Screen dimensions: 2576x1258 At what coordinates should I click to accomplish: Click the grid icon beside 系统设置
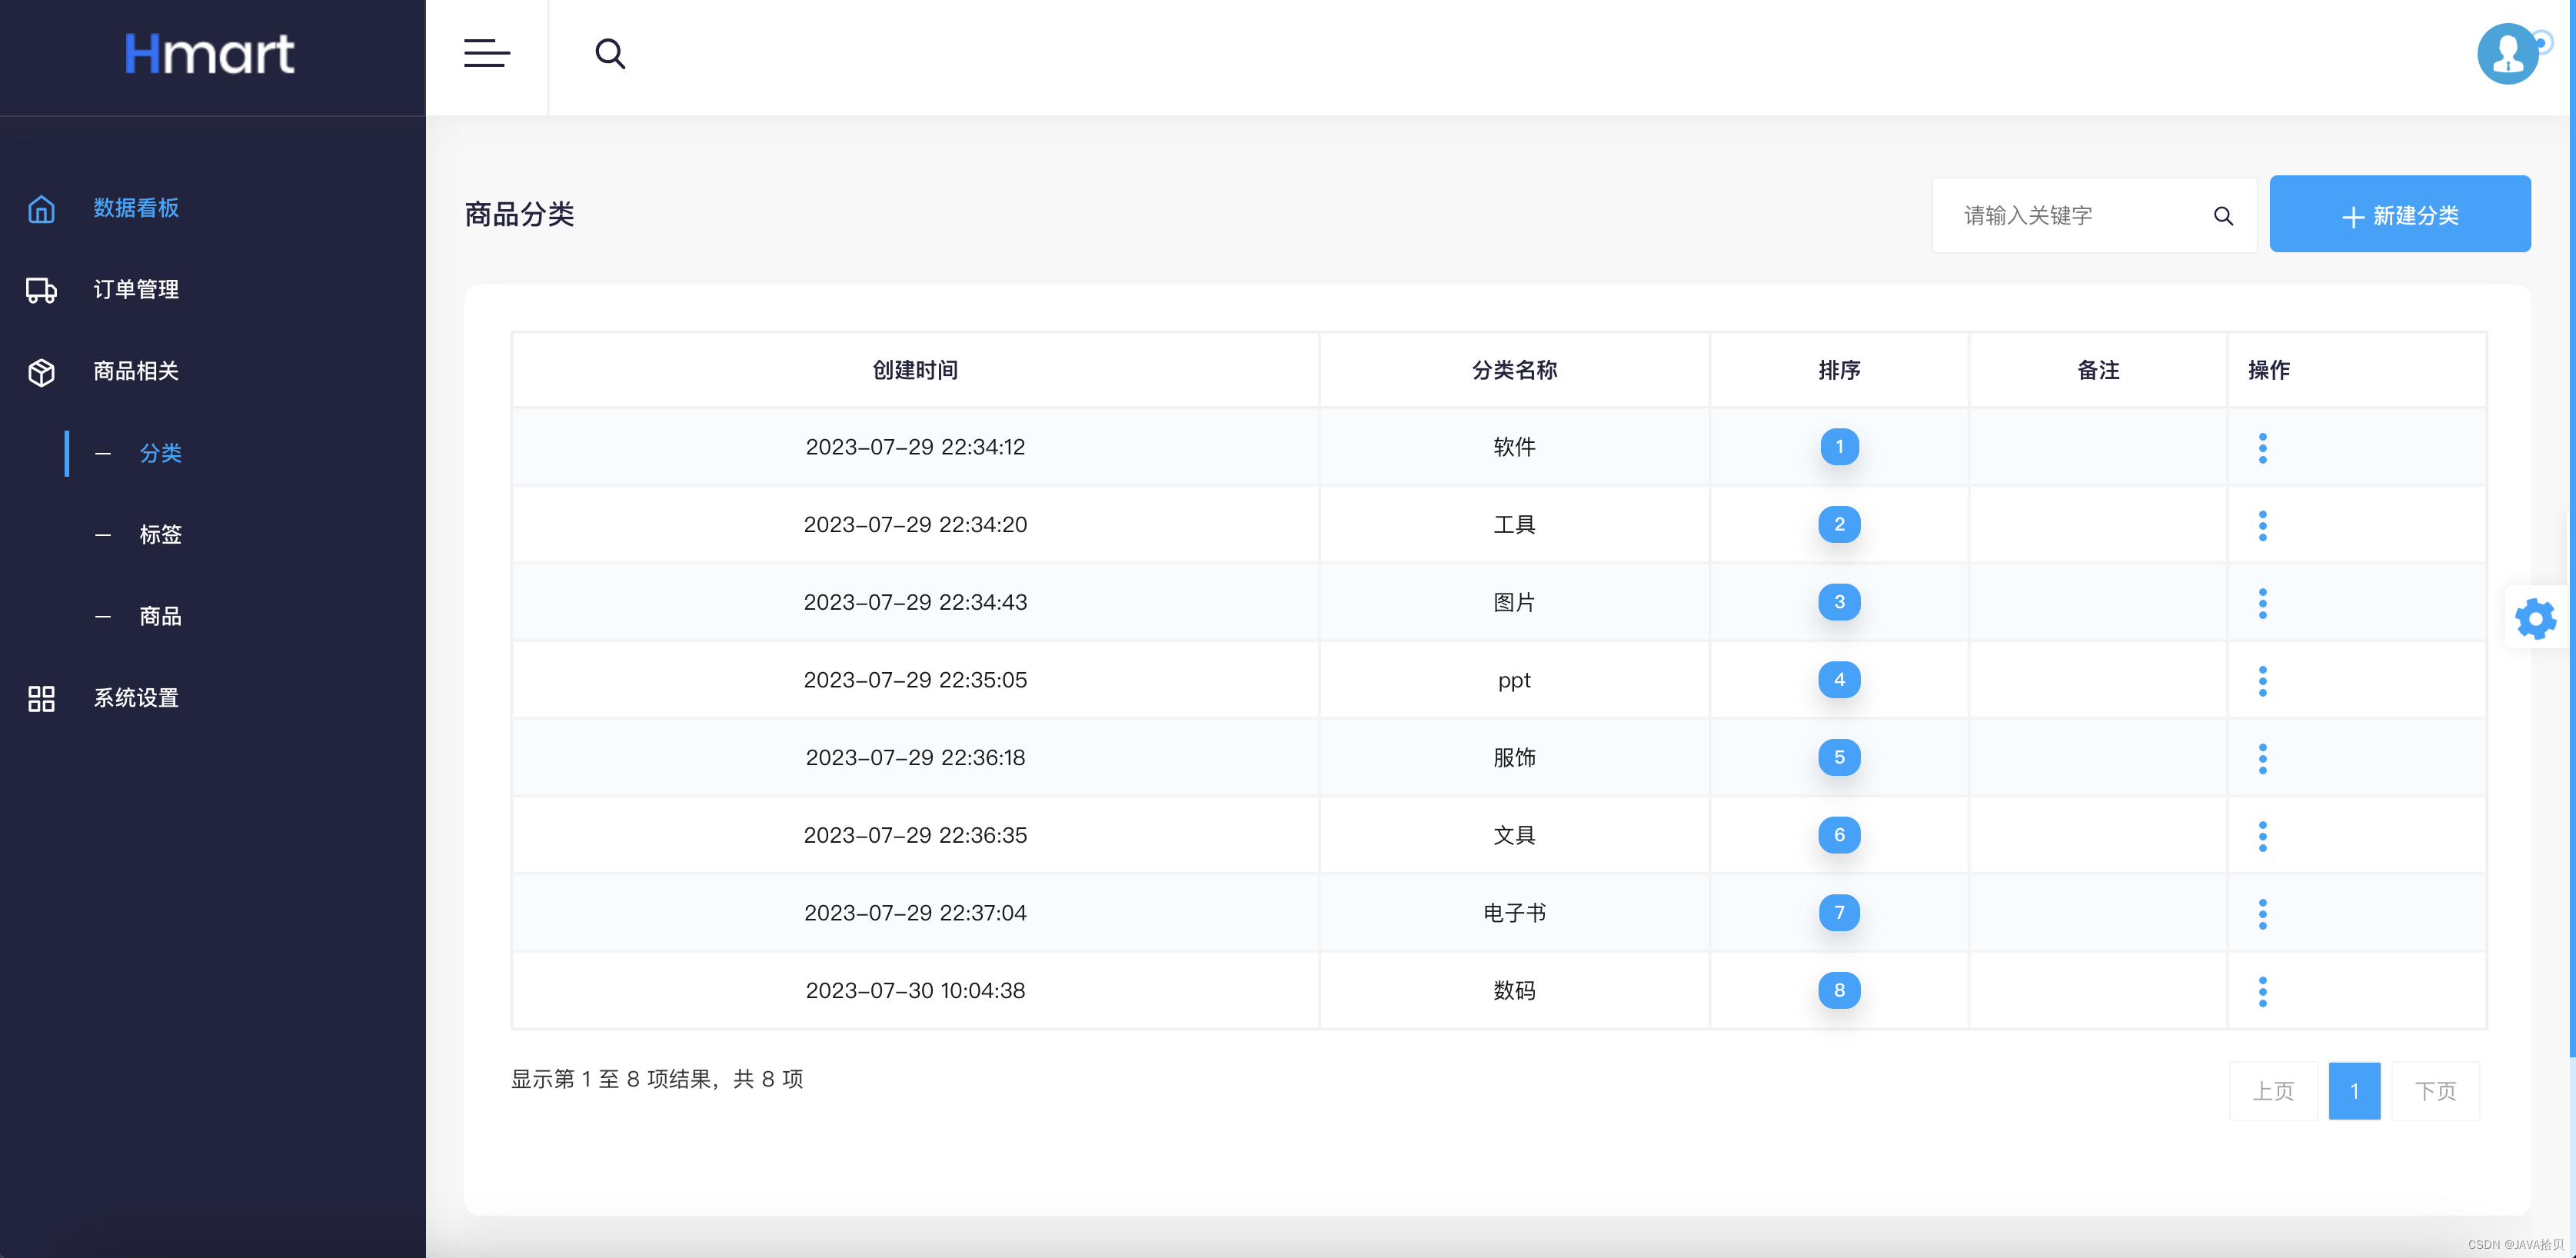pos(41,698)
